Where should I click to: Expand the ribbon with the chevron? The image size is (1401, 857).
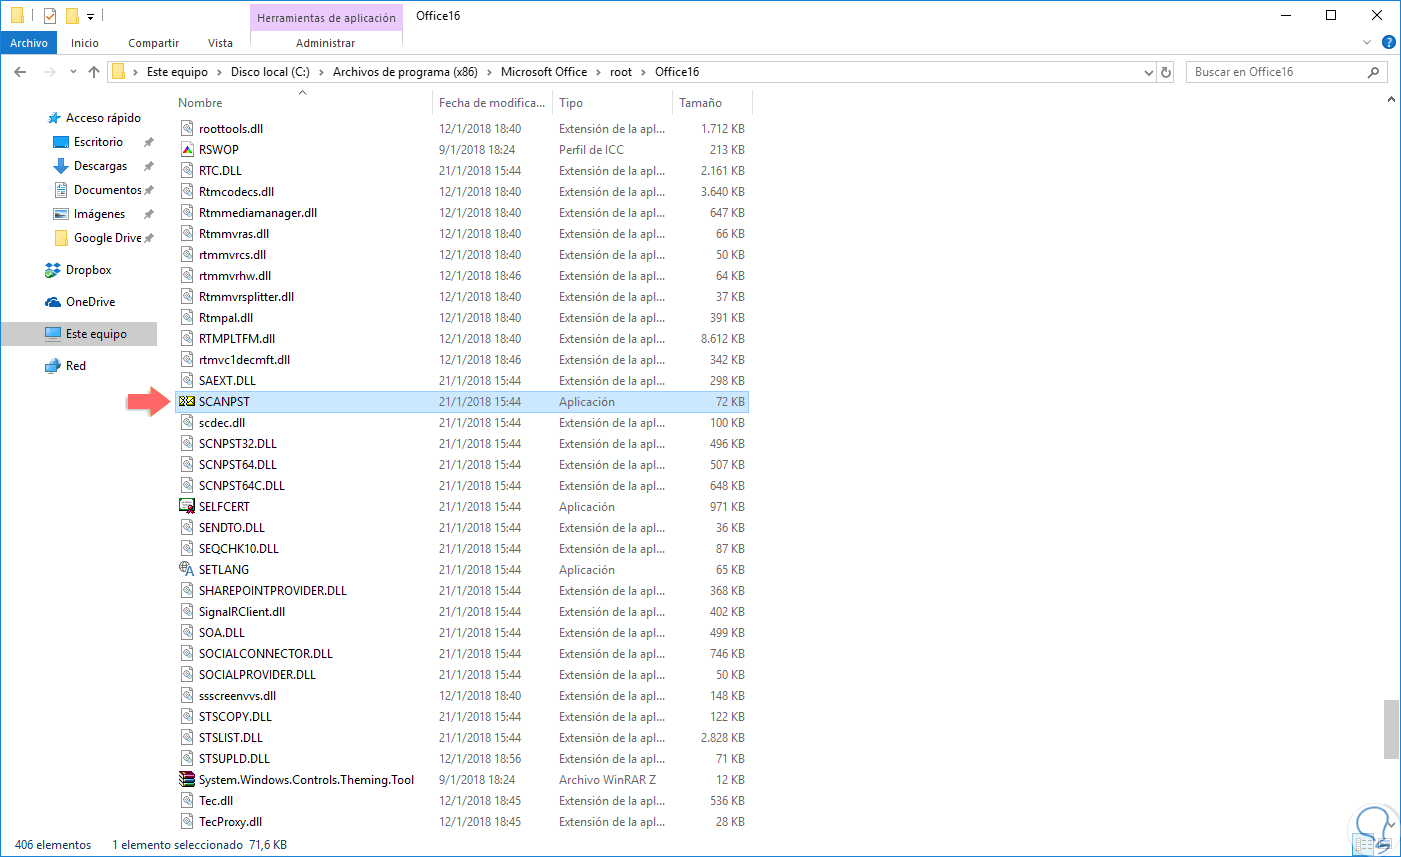(1367, 42)
